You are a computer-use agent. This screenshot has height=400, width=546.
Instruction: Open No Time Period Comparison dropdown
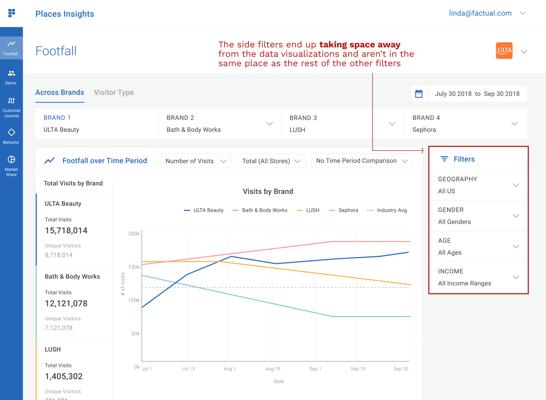coord(362,161)
